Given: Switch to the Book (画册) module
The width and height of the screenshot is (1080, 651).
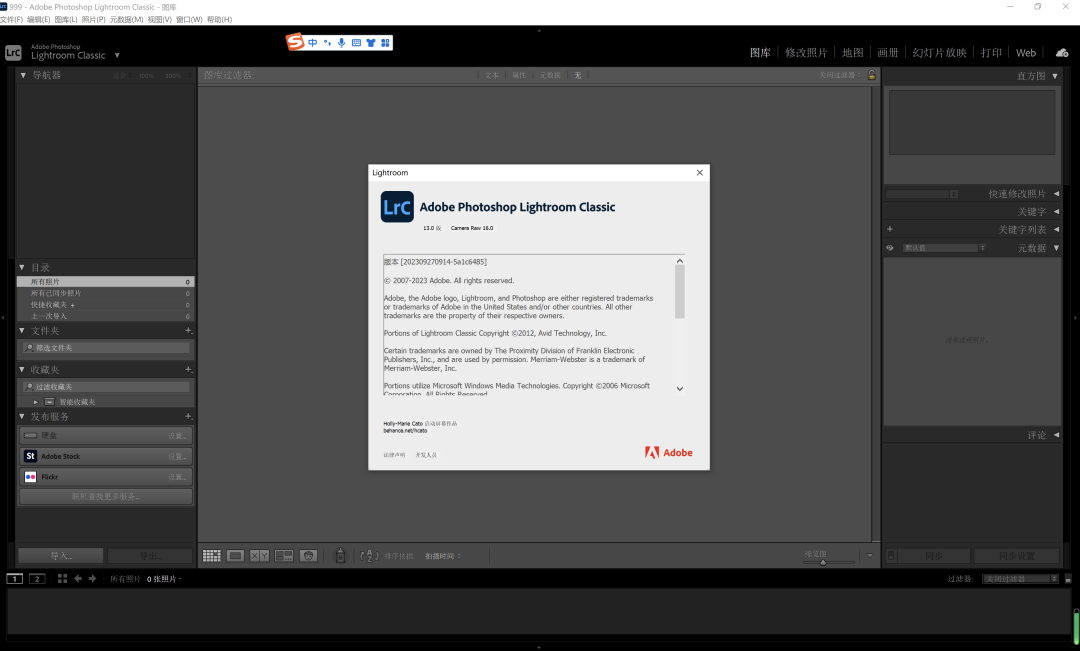Looking at the screenshot, I should 888,52.
